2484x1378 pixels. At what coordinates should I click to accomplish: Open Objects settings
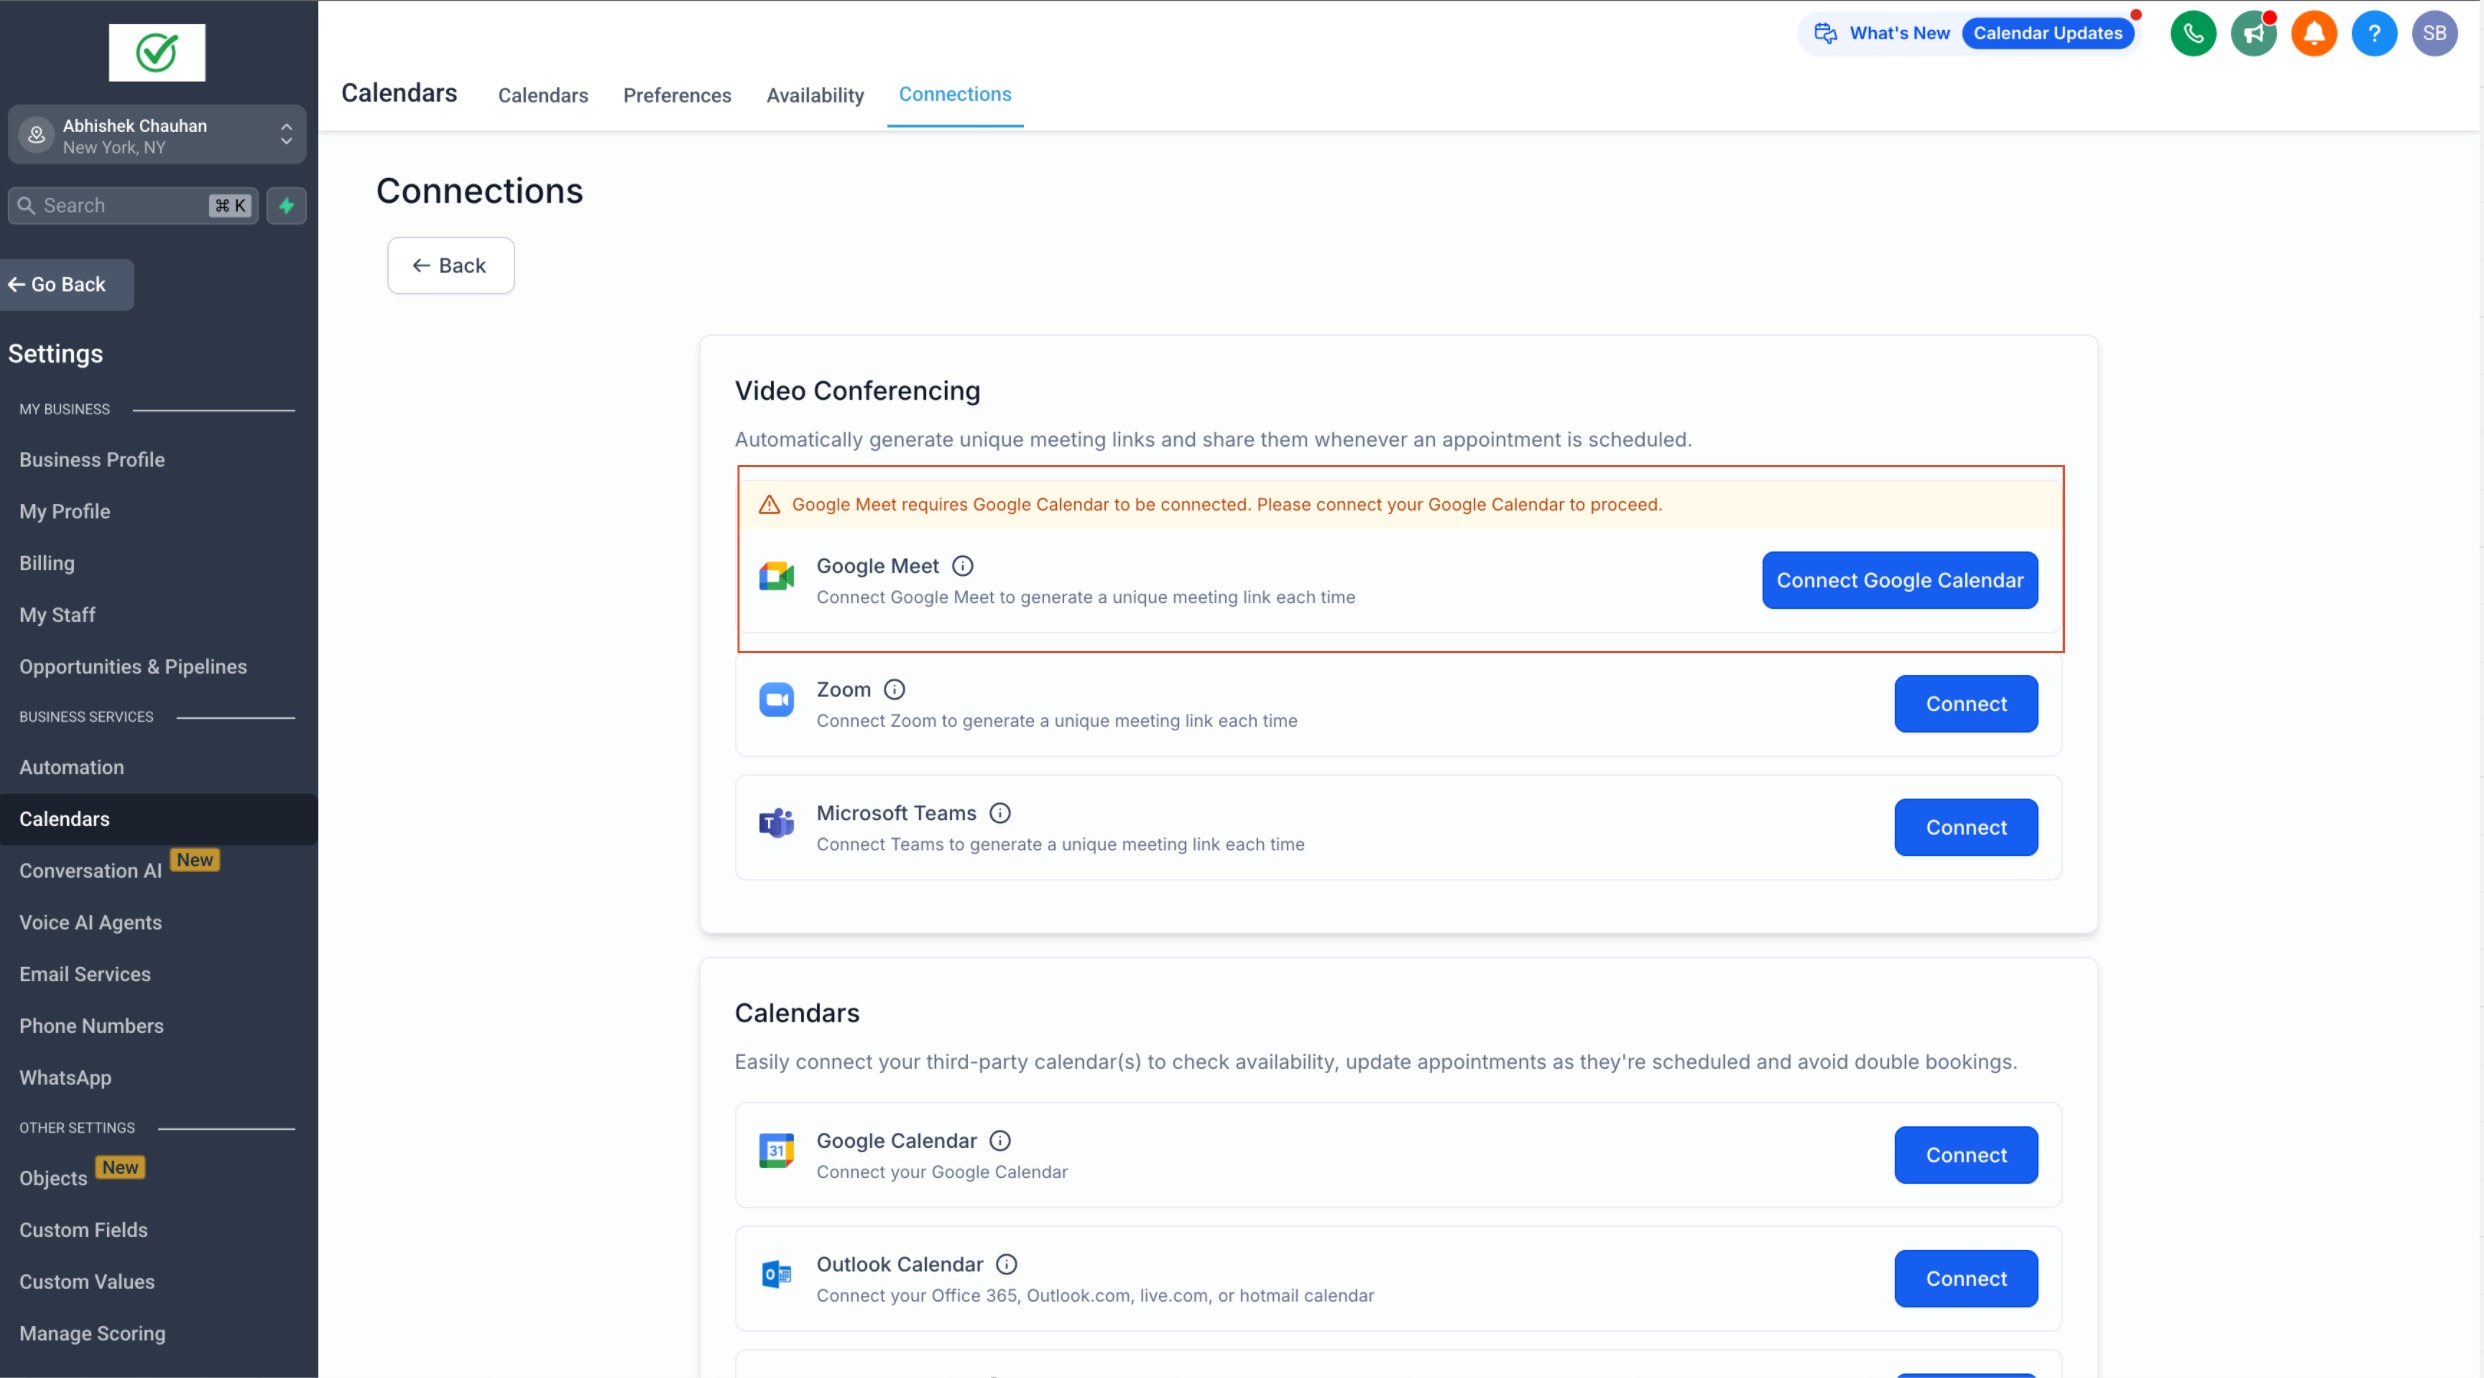pos(54,1179)
